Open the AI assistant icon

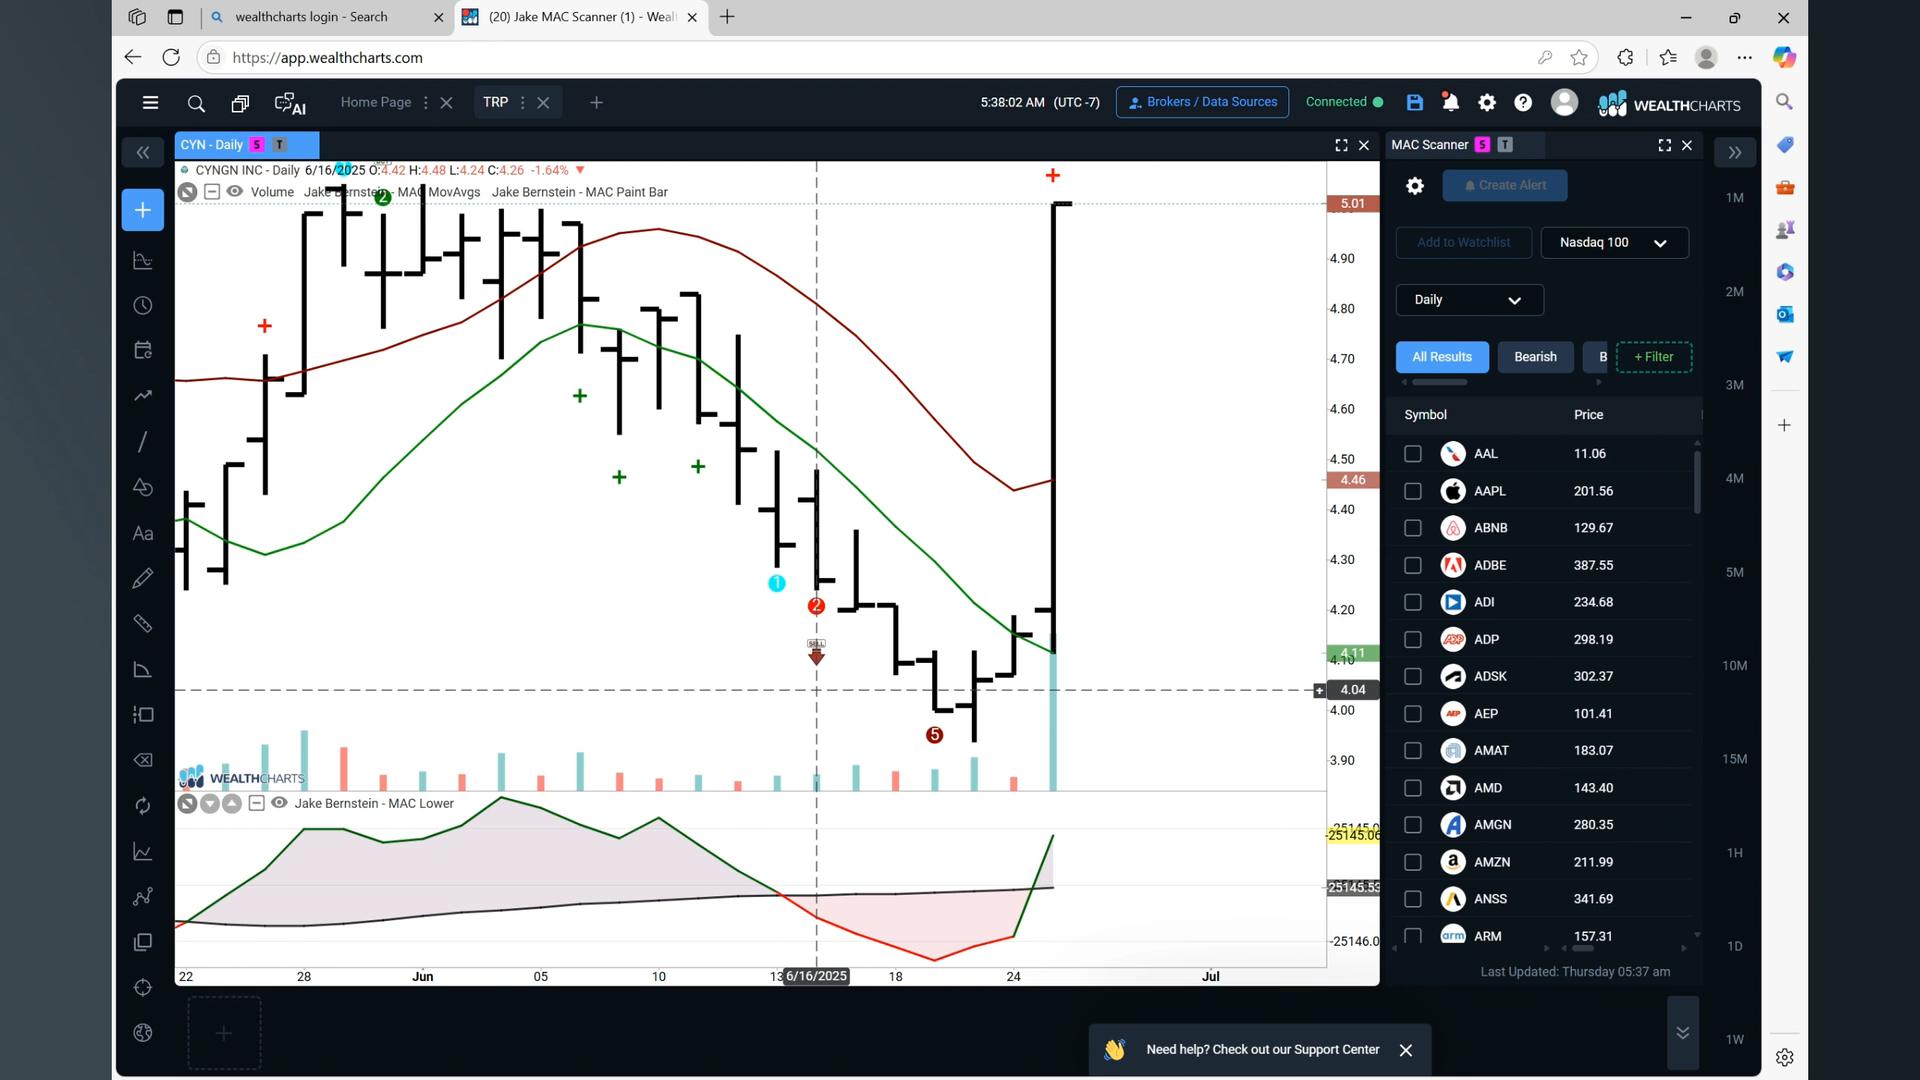(290, 103)
